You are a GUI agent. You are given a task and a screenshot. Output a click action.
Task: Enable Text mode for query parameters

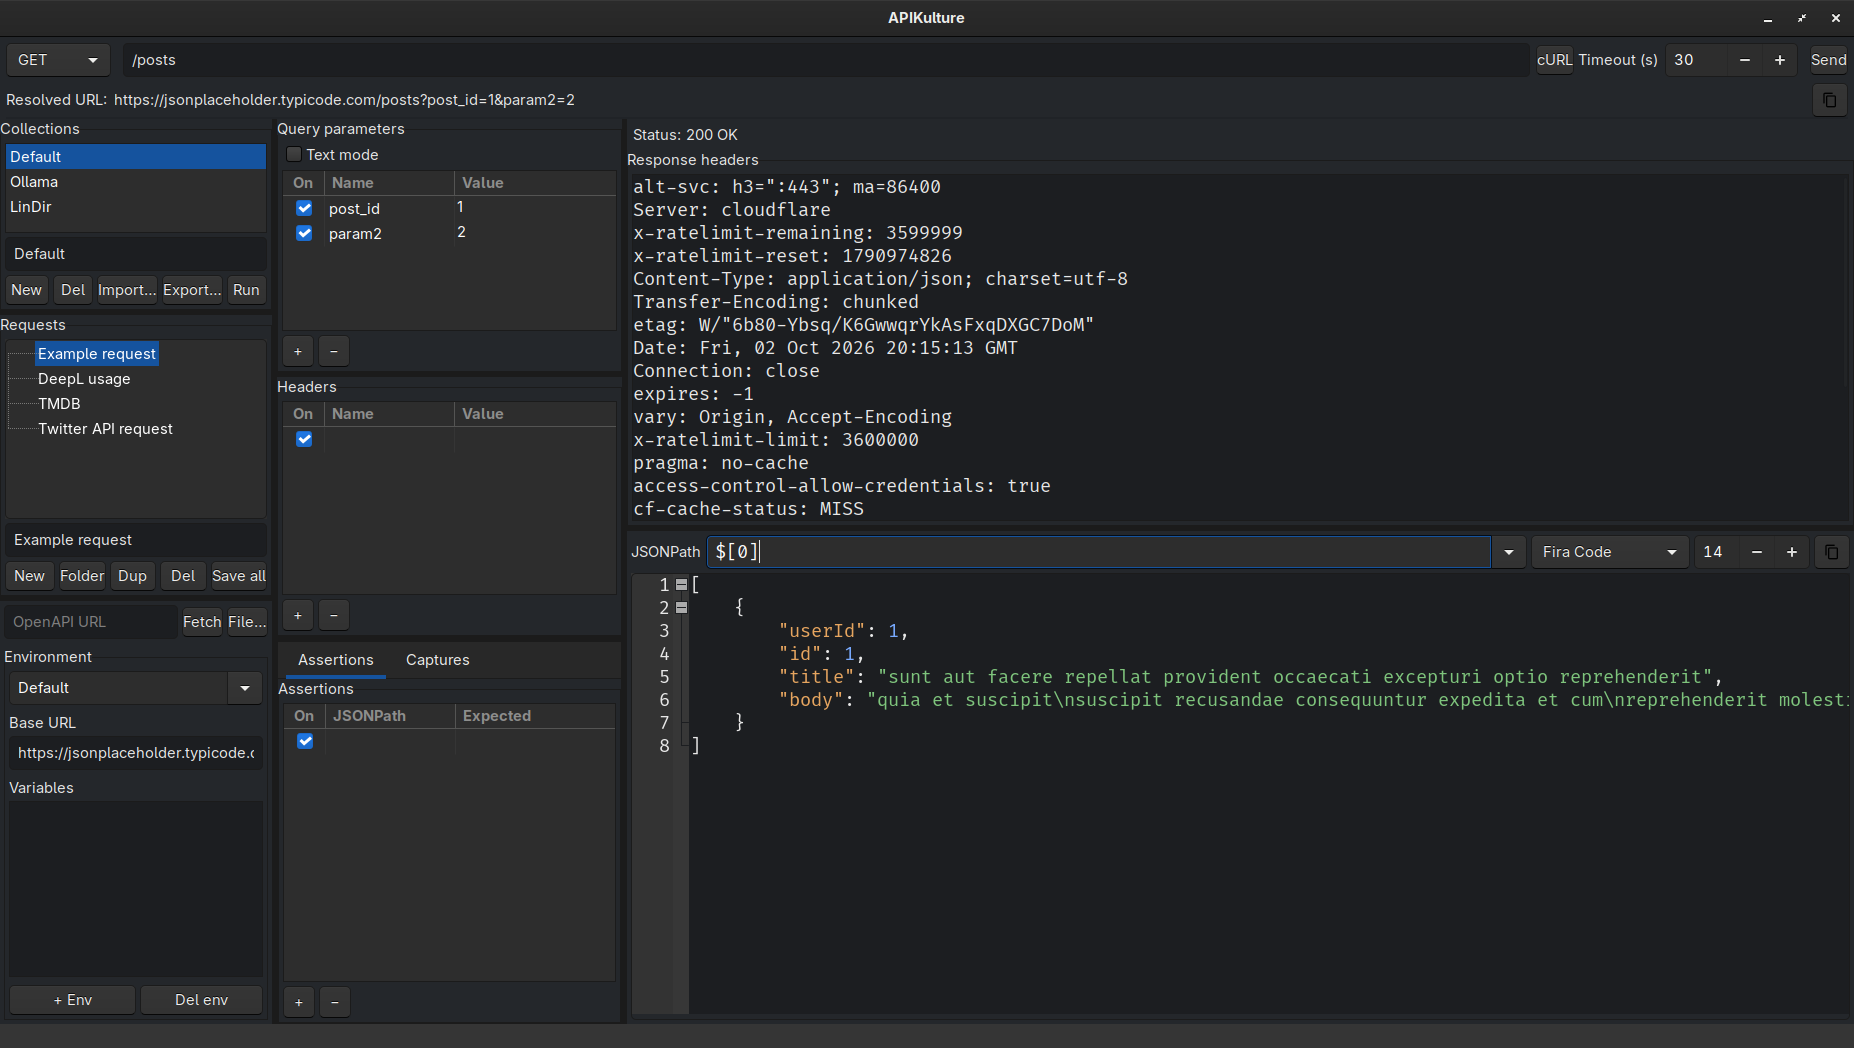(294, 154)
